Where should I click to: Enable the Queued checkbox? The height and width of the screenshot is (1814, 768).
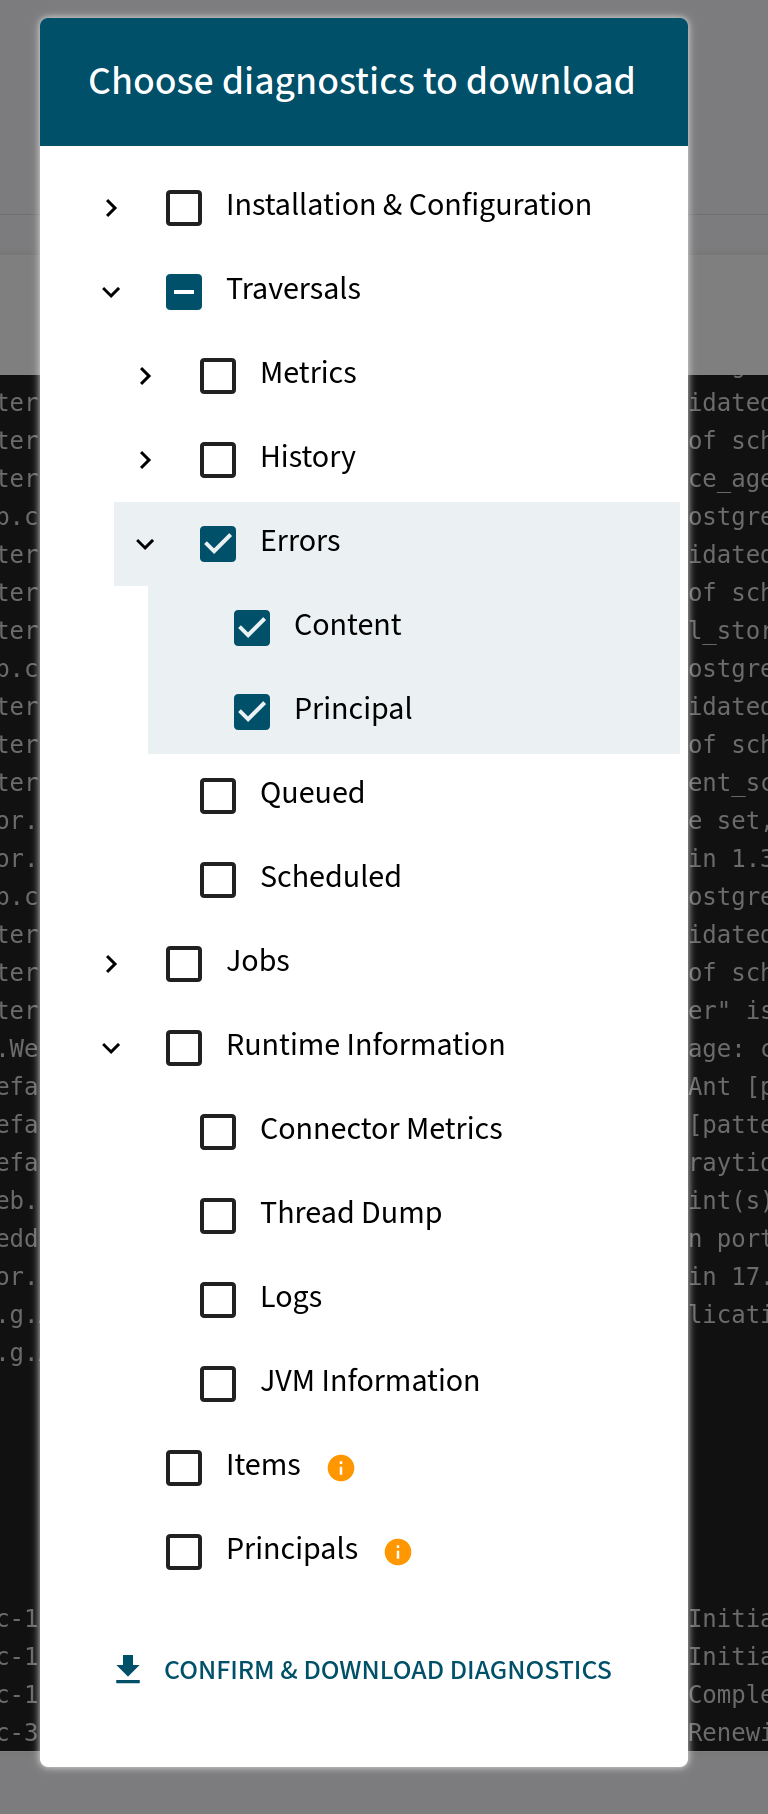pos(217,796)
